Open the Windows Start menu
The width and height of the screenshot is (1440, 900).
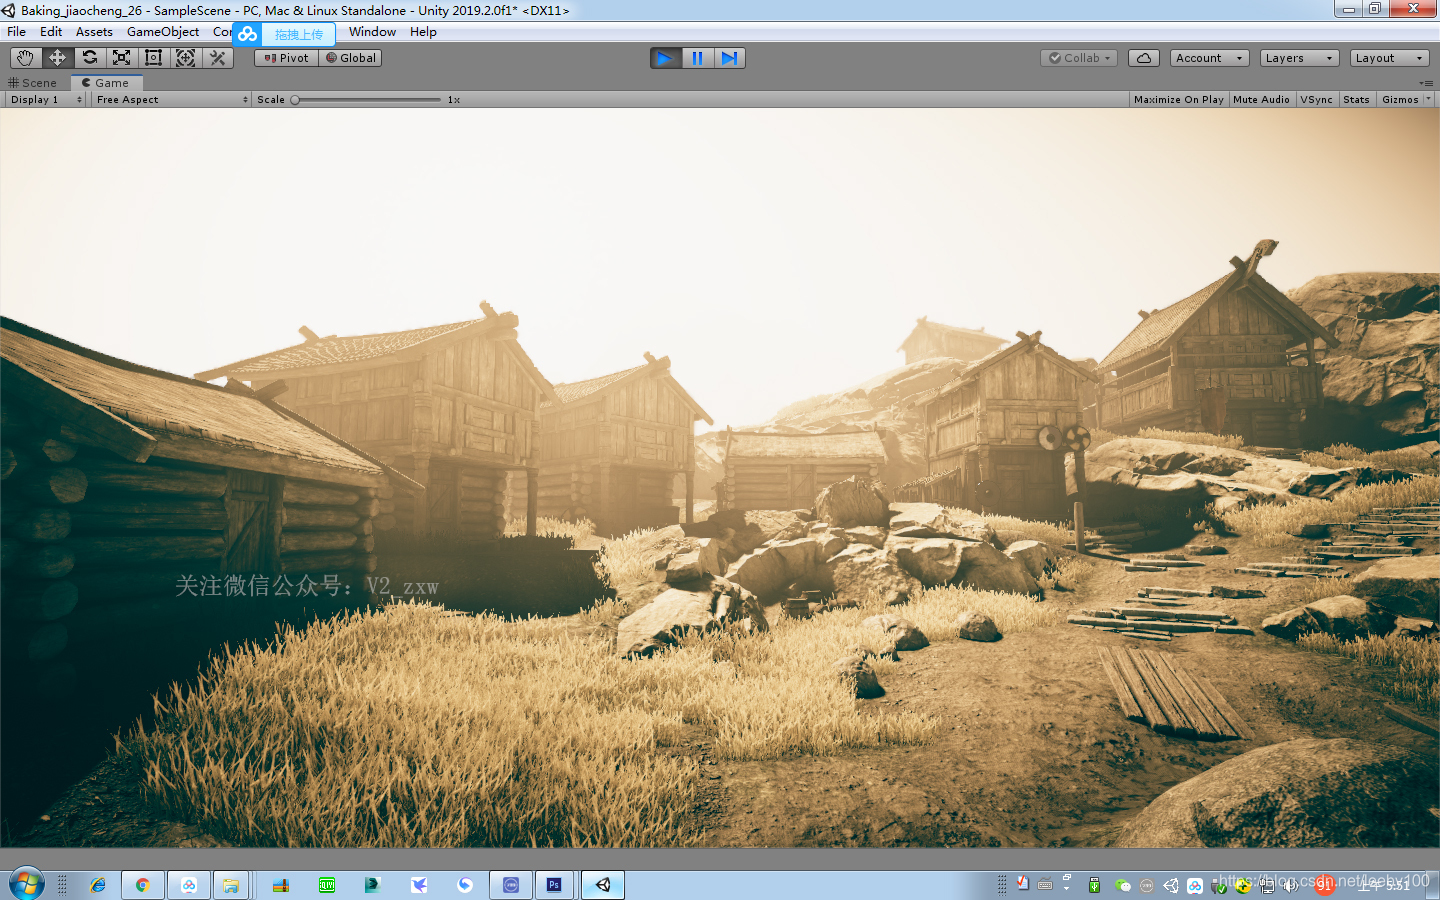point(27,885)
